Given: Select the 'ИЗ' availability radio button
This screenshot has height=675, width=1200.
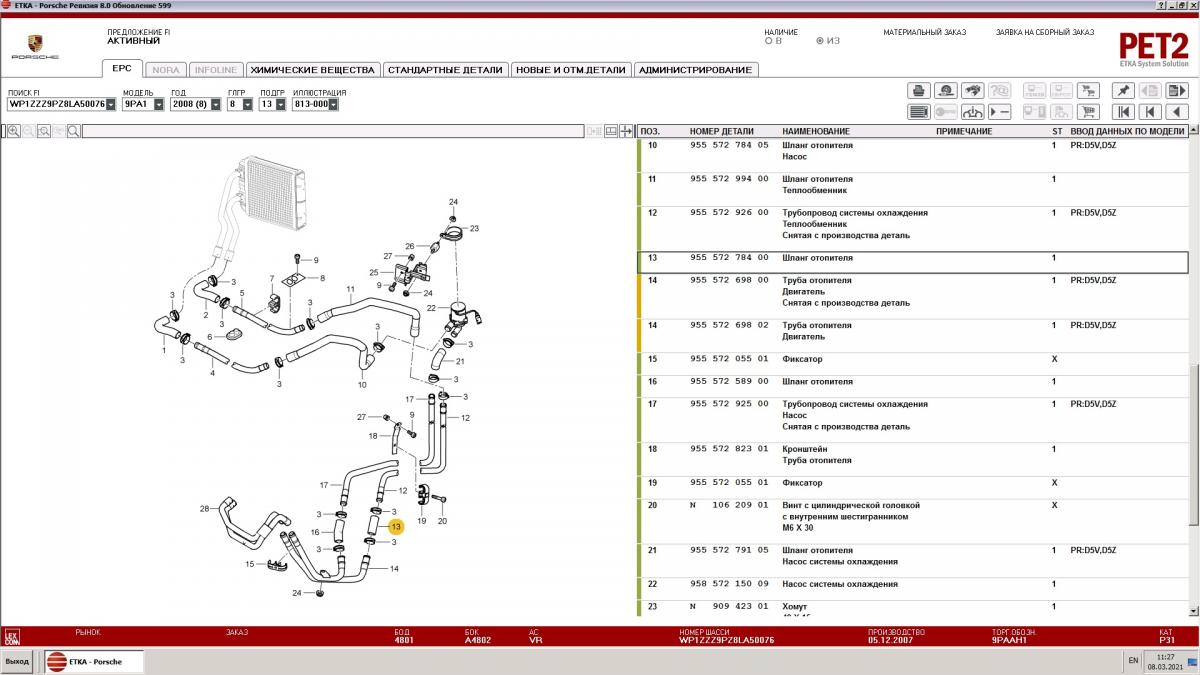Looking at the screenshot, I should [x=820, y=41].
